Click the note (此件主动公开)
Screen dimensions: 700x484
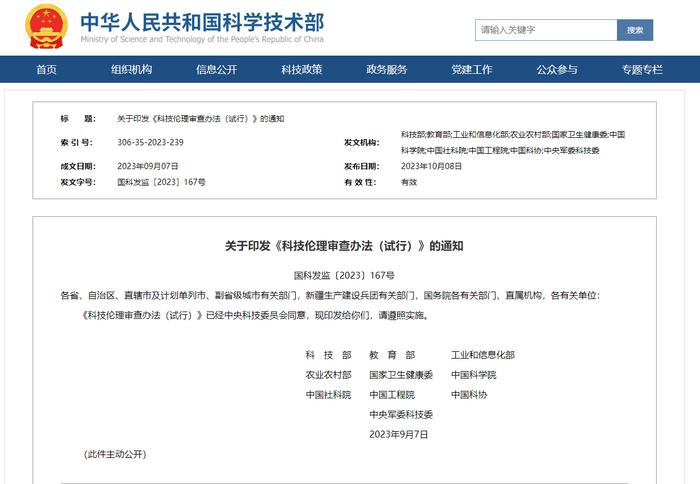click(x=115, y=455)
